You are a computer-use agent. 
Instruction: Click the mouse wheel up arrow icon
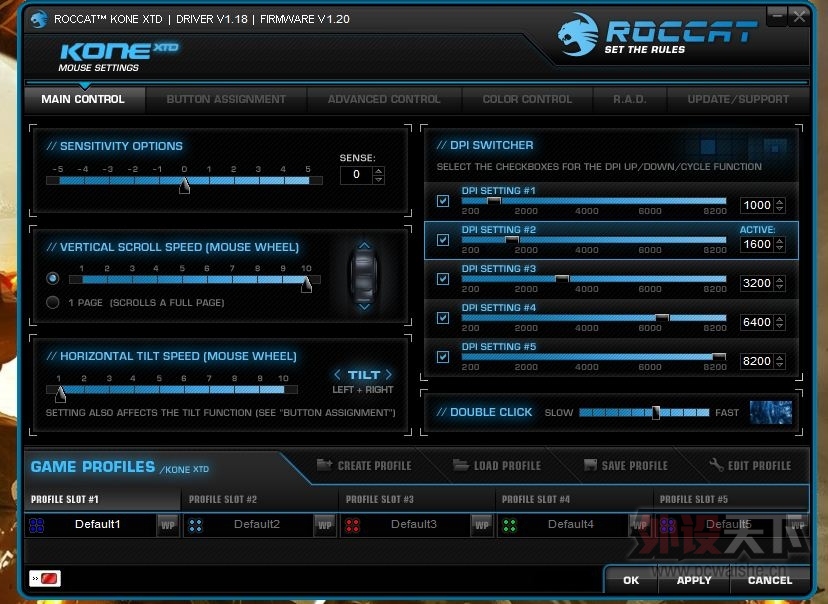(364, 246)
